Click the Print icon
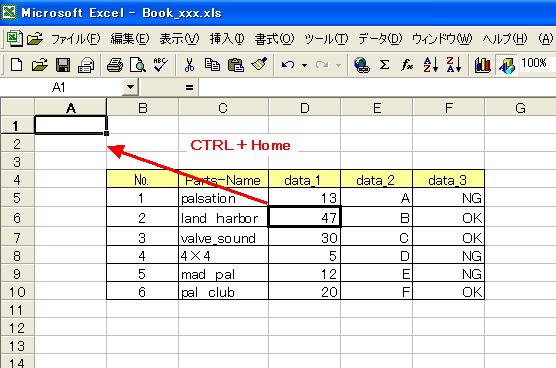The width and height of the screenshot is (556, 368). 115,65
